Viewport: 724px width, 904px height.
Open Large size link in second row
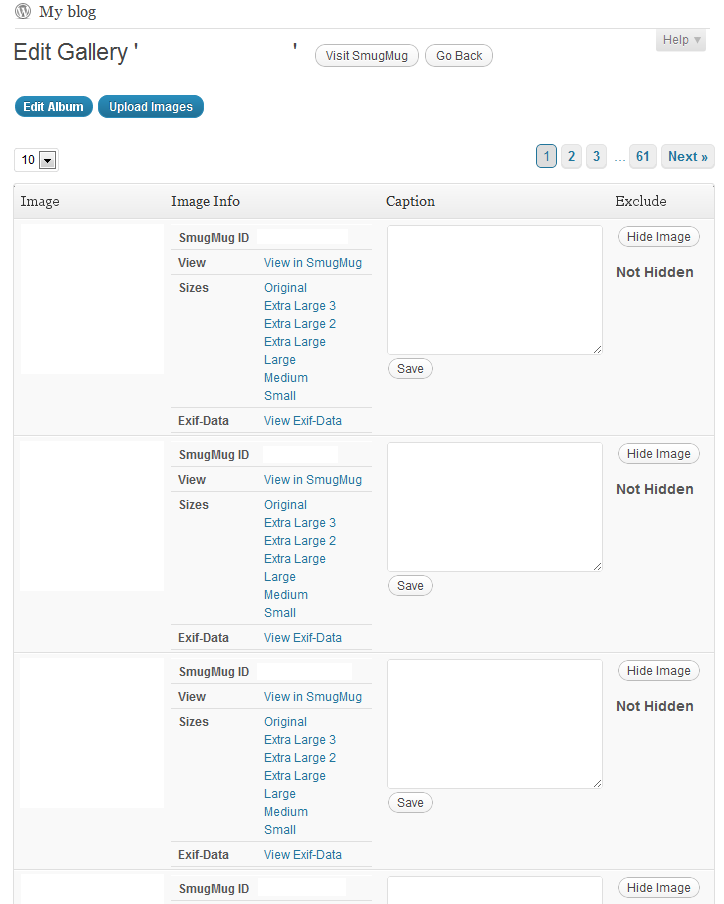(x=280, y=577)
